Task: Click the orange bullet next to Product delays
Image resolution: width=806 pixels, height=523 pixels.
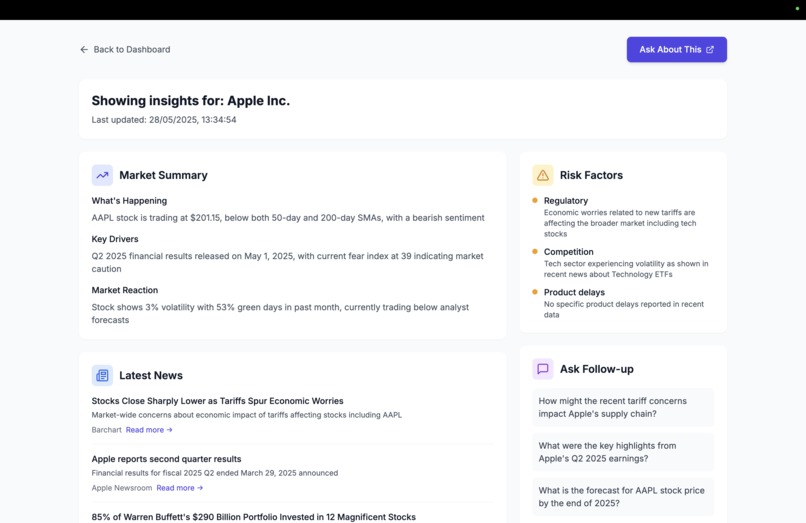Action: point(535,292)
